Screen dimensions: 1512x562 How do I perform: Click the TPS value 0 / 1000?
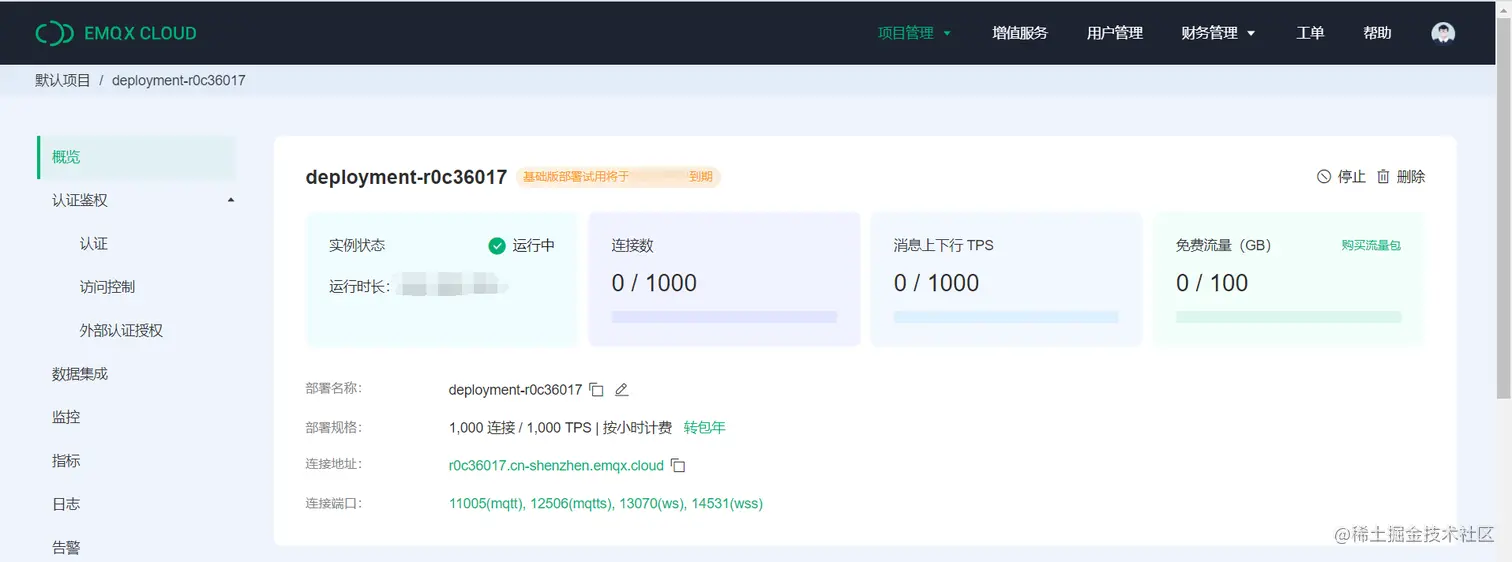click(936, 283)
